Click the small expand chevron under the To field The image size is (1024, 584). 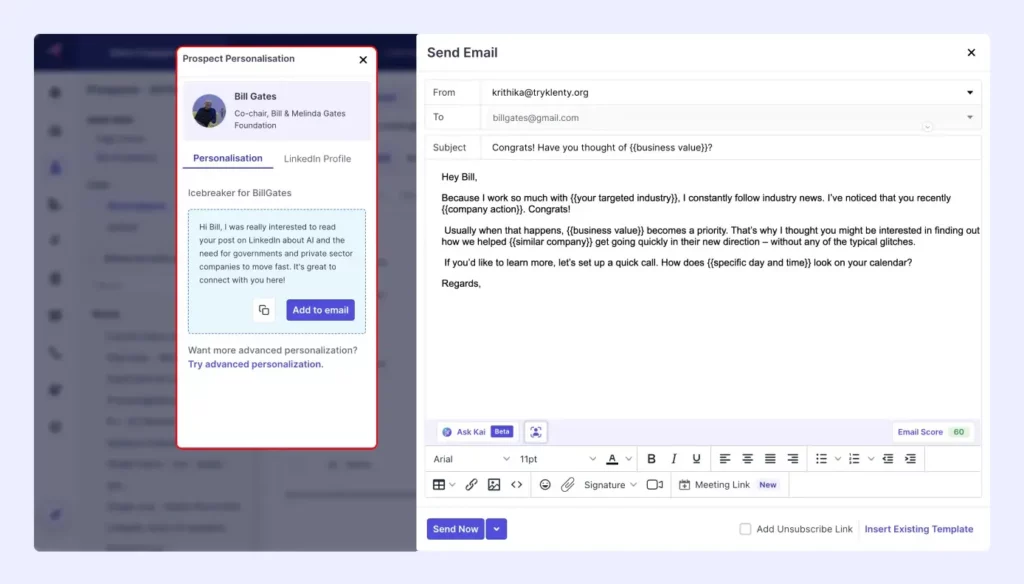pos(927,127)
